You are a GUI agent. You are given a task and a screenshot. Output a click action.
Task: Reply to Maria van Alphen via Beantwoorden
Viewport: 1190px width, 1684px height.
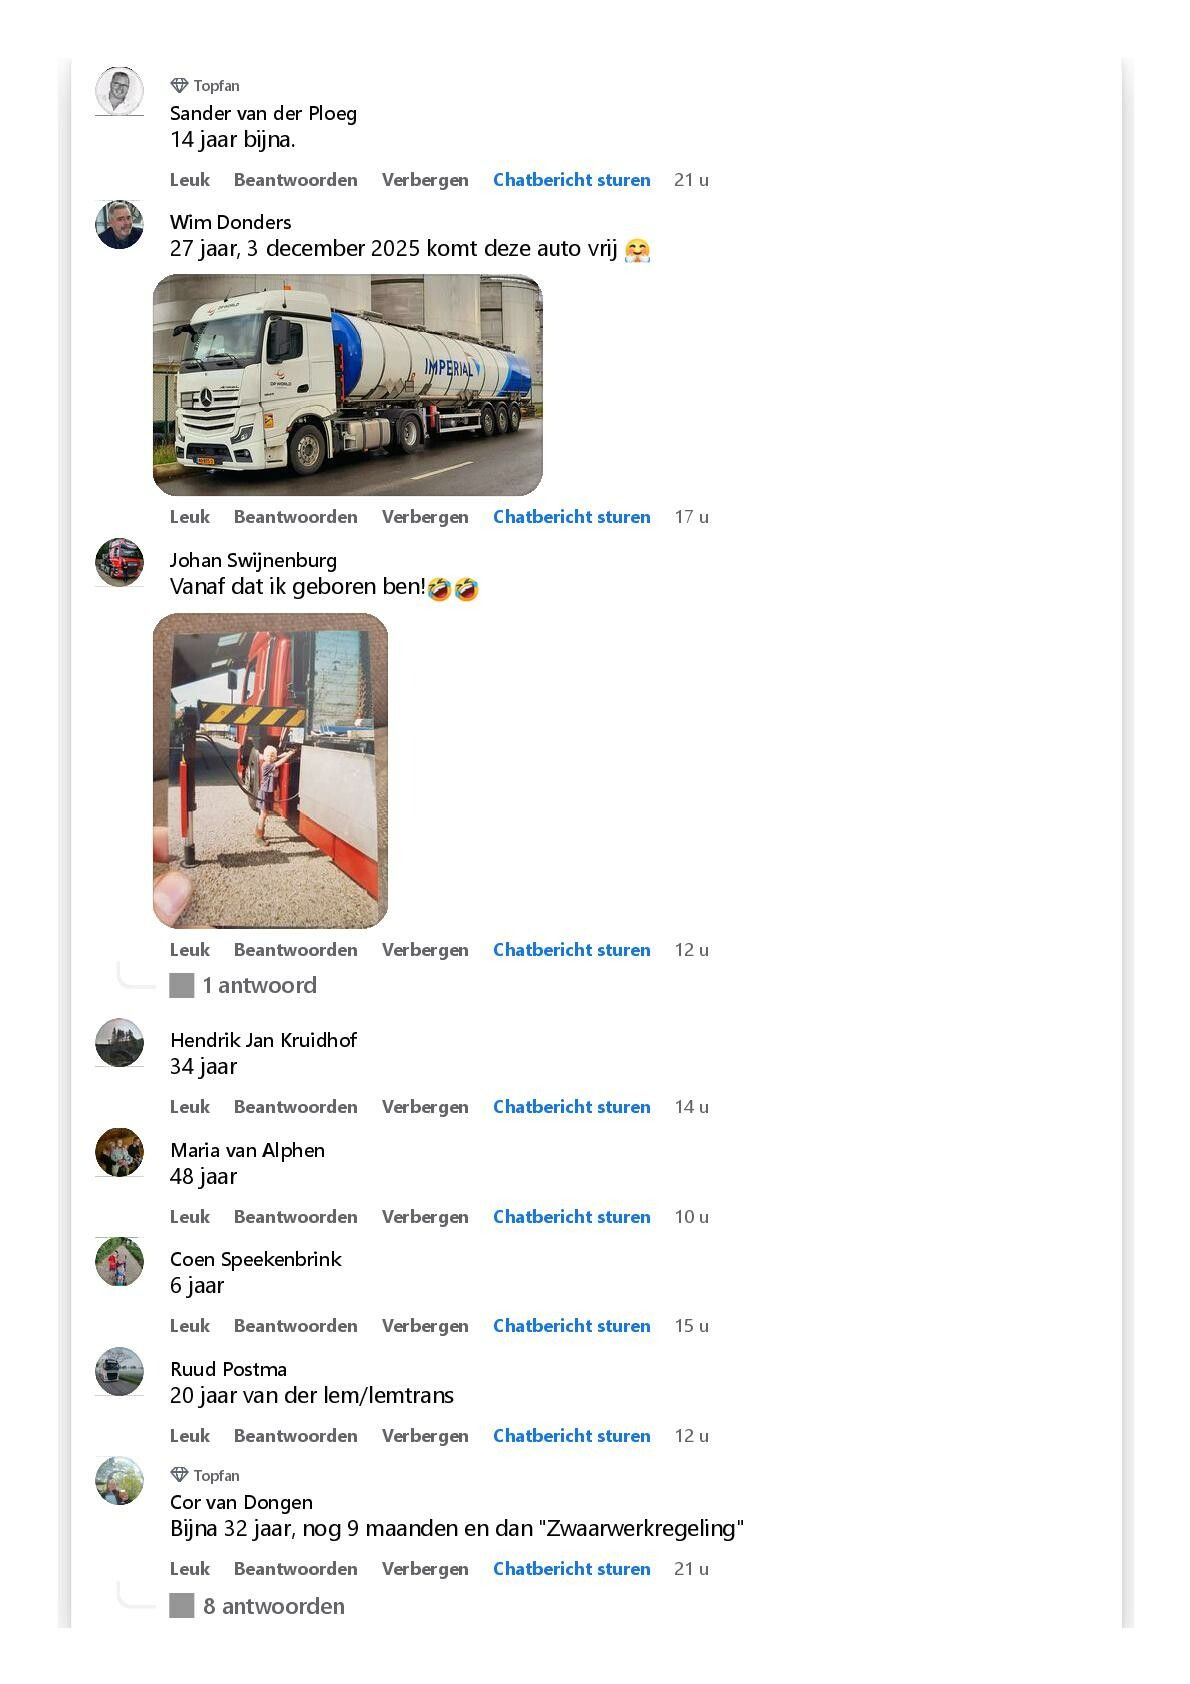pos(295,1217)
